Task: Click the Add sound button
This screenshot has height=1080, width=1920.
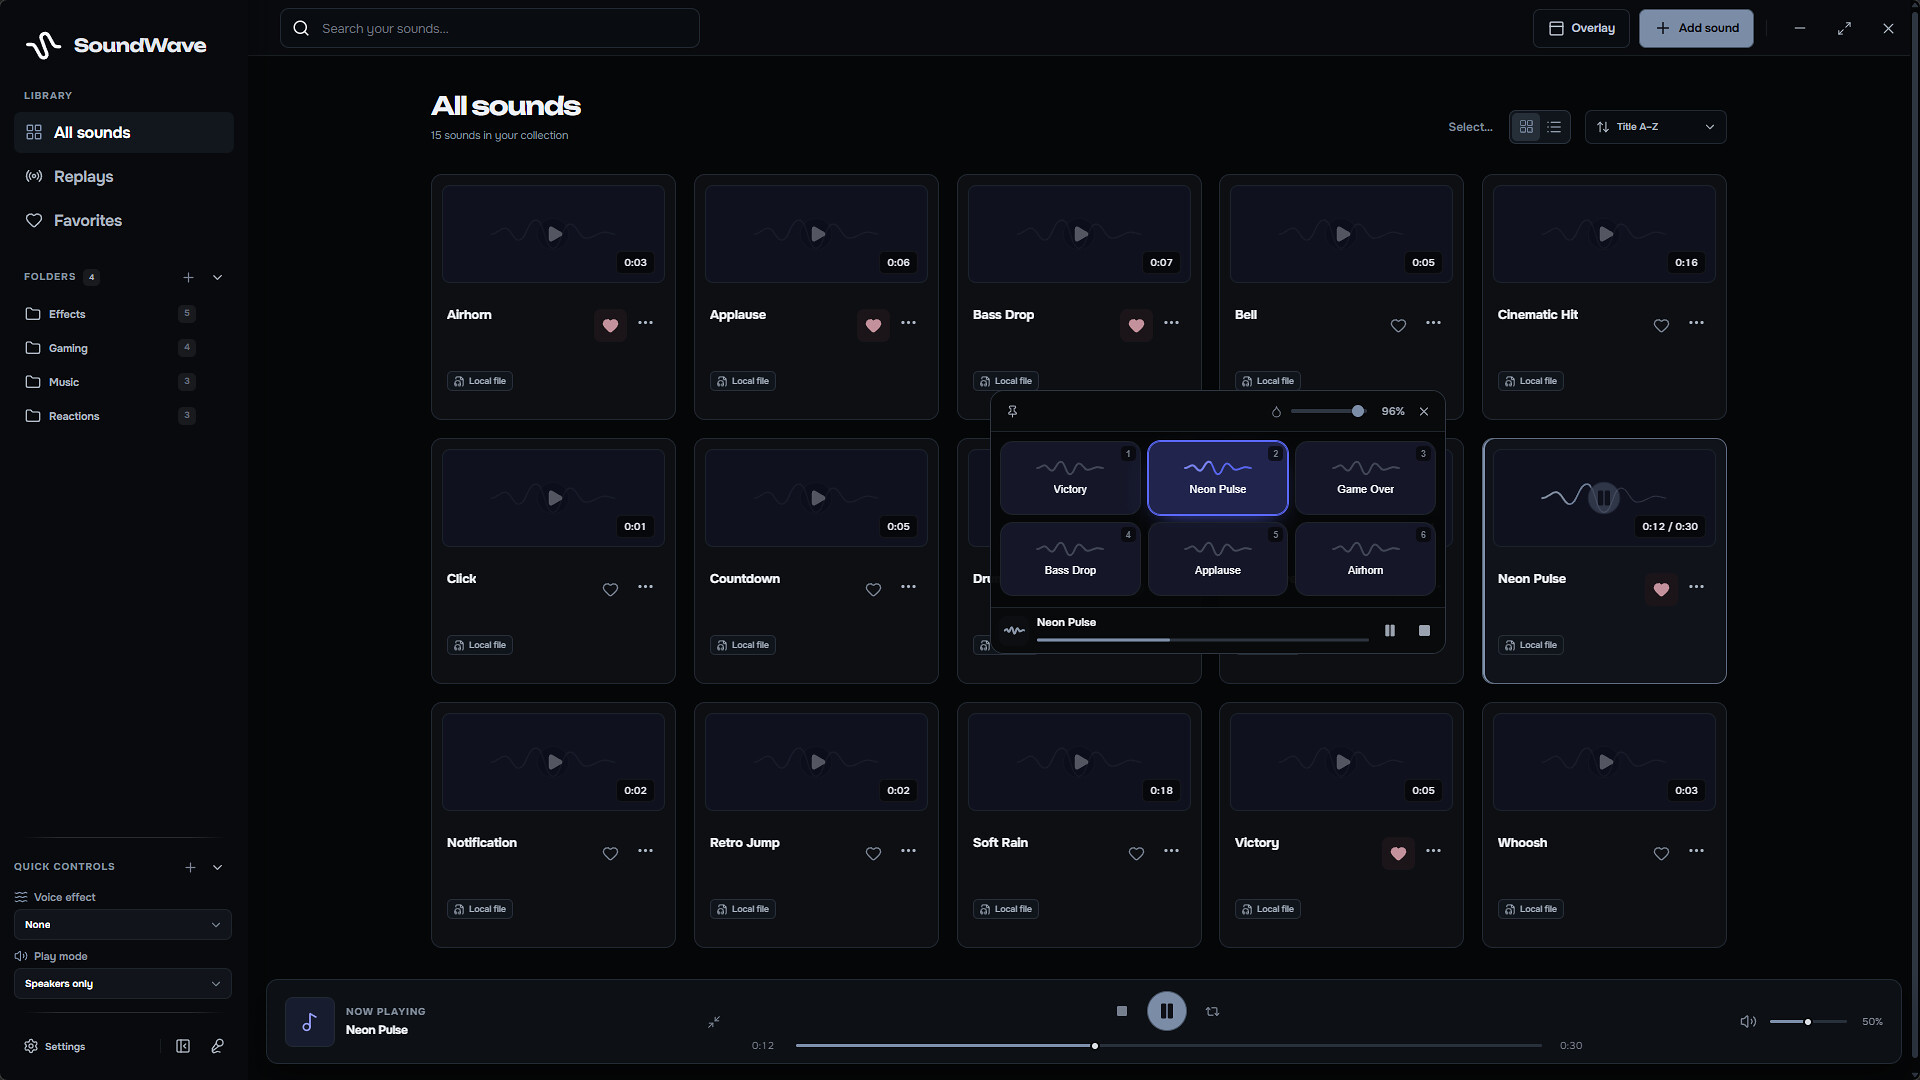Action: tap(1696, 28)
